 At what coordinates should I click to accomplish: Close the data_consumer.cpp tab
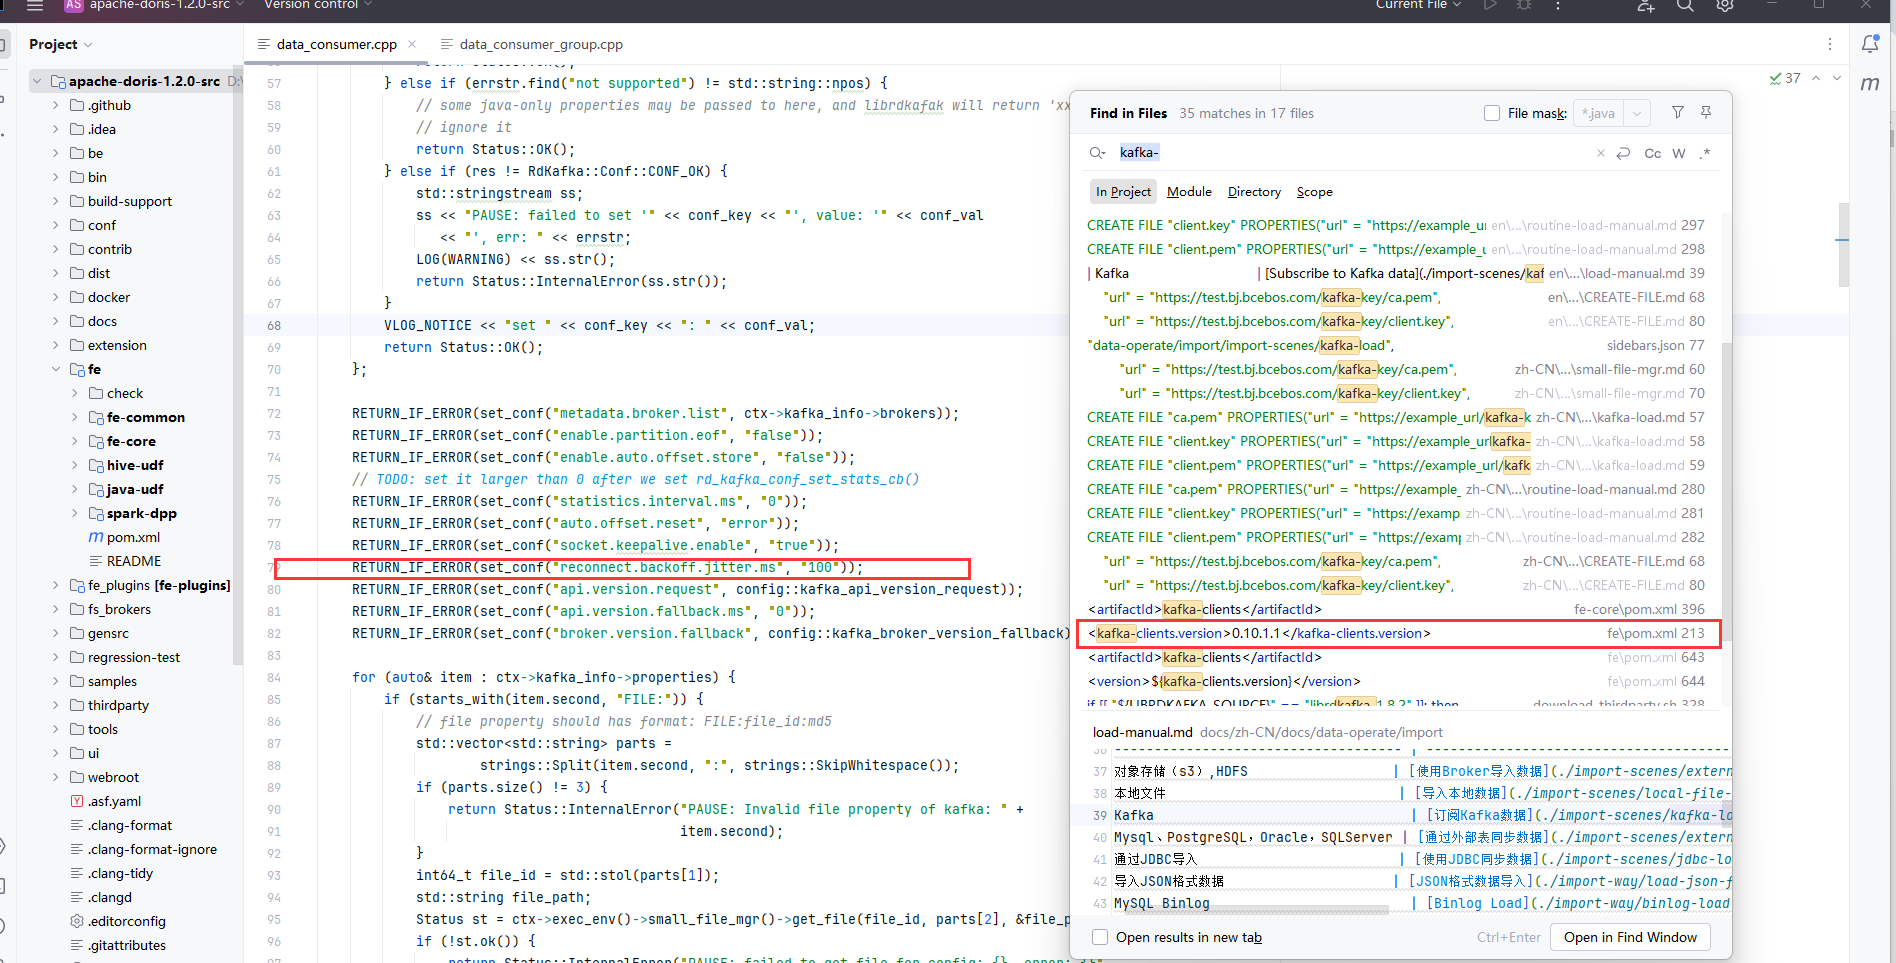click(x=412, y=44)
